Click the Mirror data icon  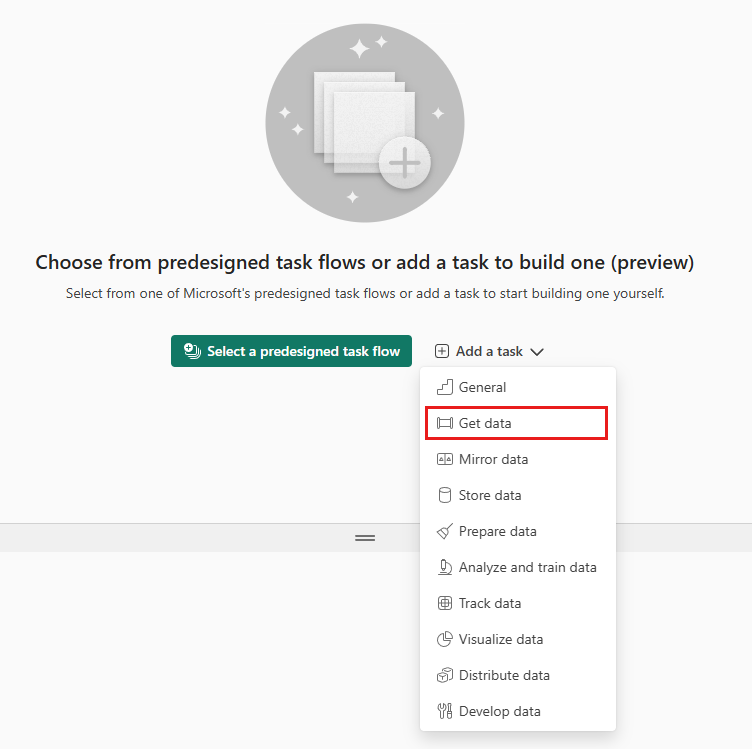tap(445, 459)
